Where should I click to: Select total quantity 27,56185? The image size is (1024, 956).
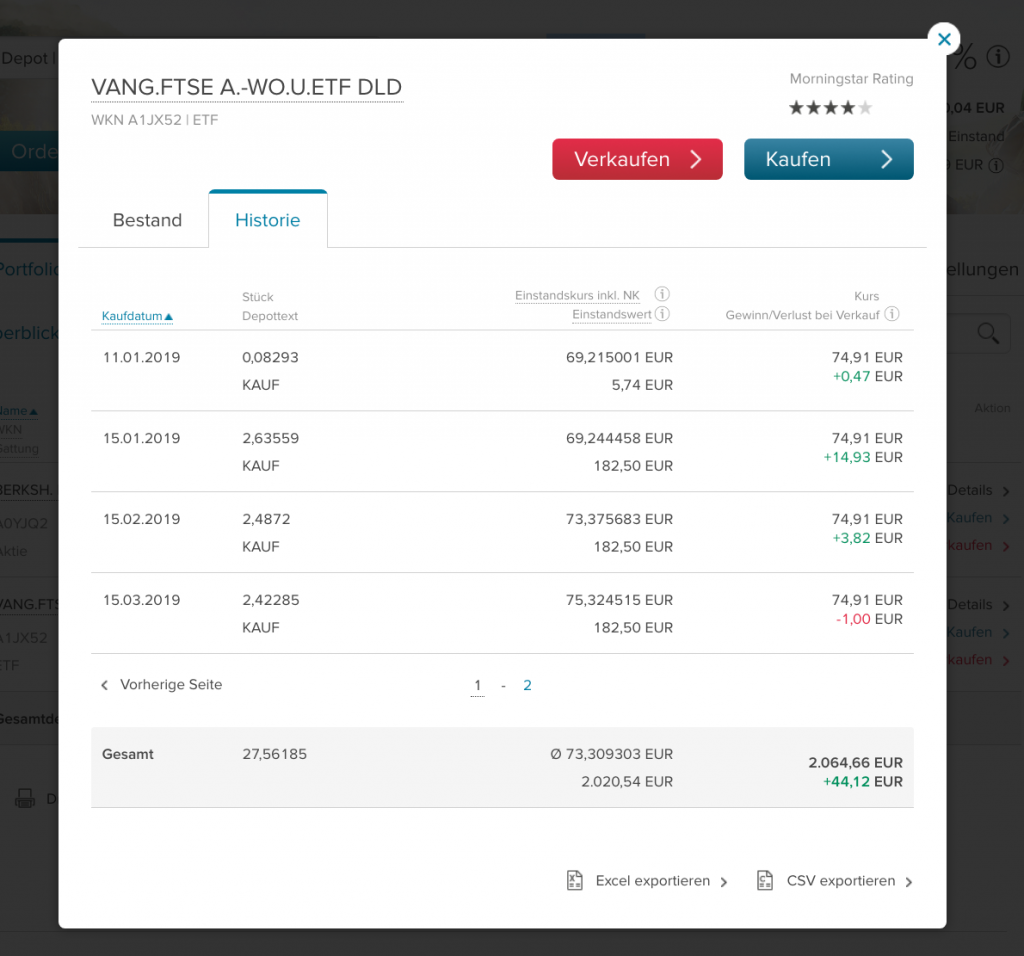pos(274,754)
